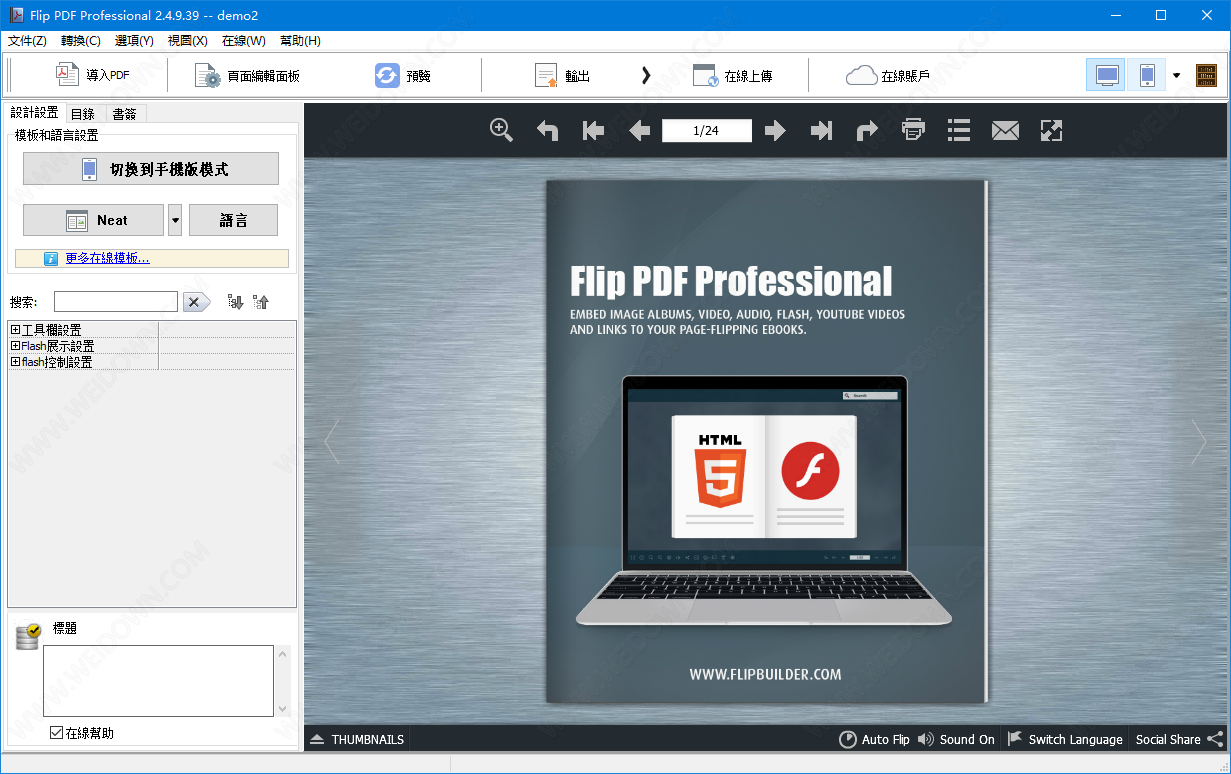
Task: Click 導入PDF import icon
Action: tap(67, 75)
